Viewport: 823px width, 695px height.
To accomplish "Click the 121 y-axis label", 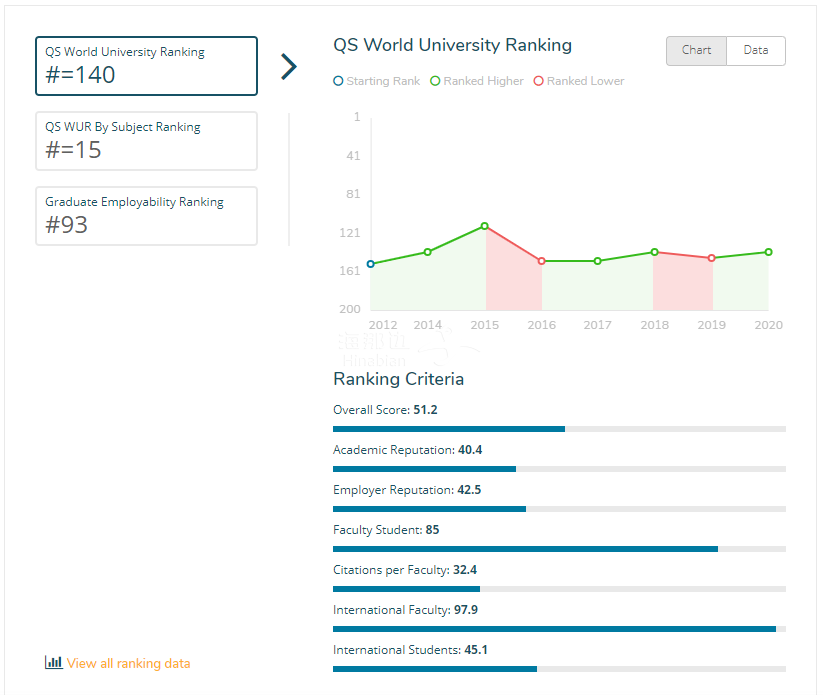I will click(x=350, y=233).
